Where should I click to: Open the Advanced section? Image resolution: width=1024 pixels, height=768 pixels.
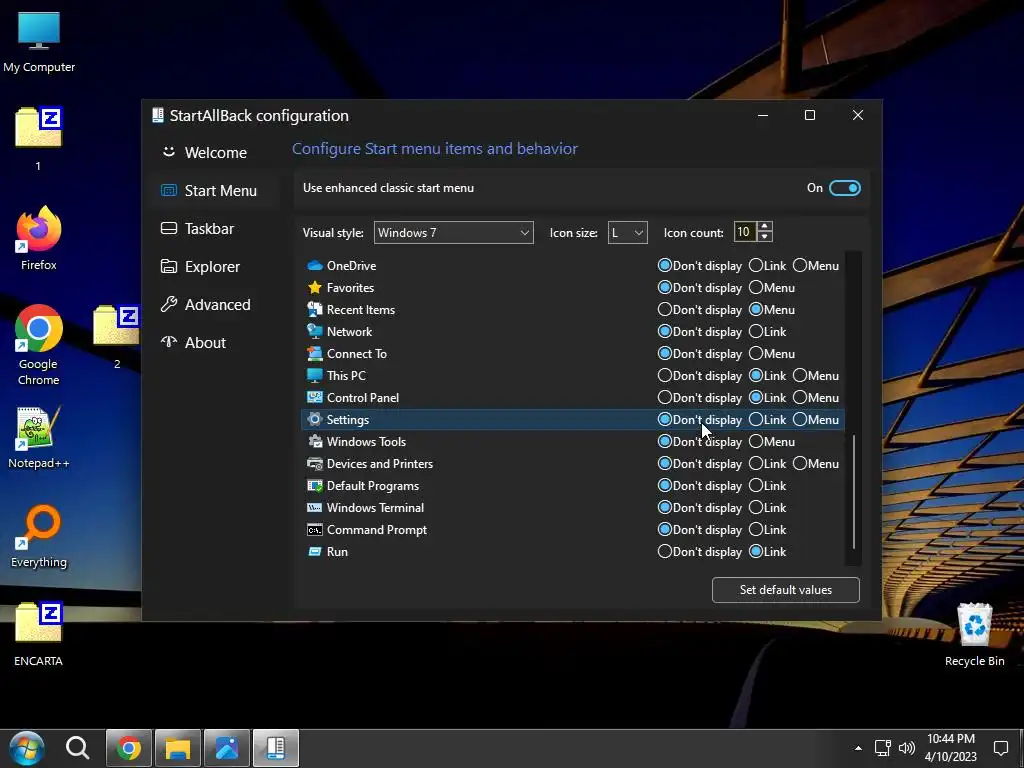click(x=216, y=304)
